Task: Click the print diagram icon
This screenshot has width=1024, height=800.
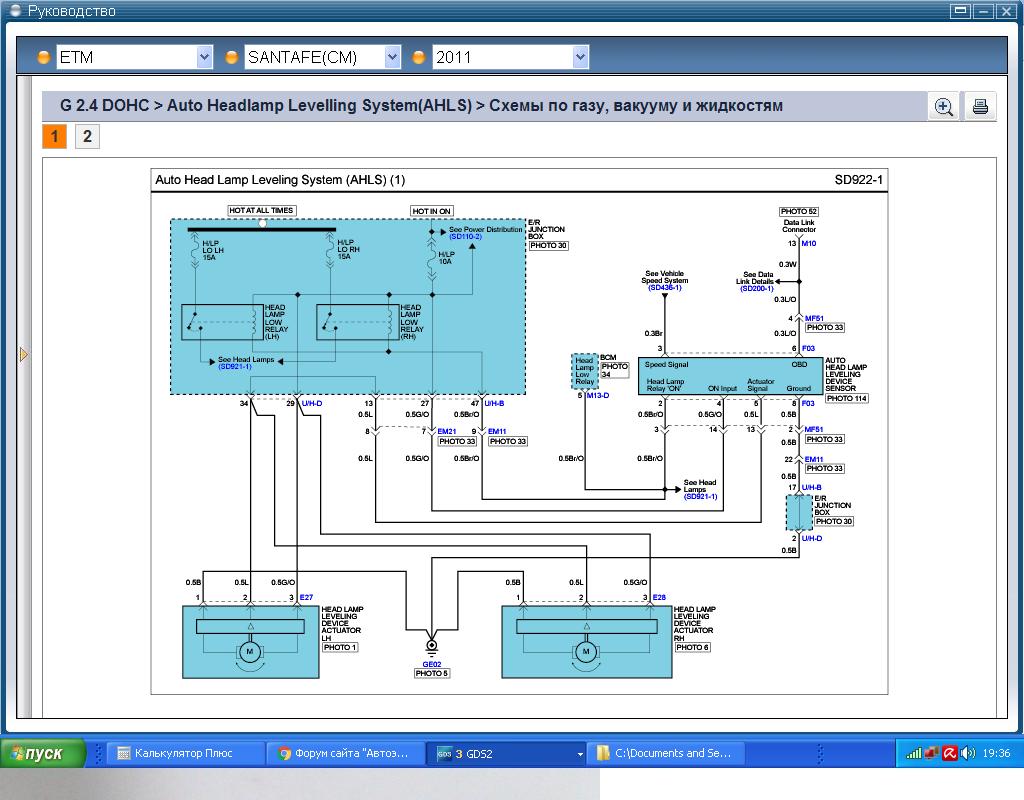Action: point(980,106)
